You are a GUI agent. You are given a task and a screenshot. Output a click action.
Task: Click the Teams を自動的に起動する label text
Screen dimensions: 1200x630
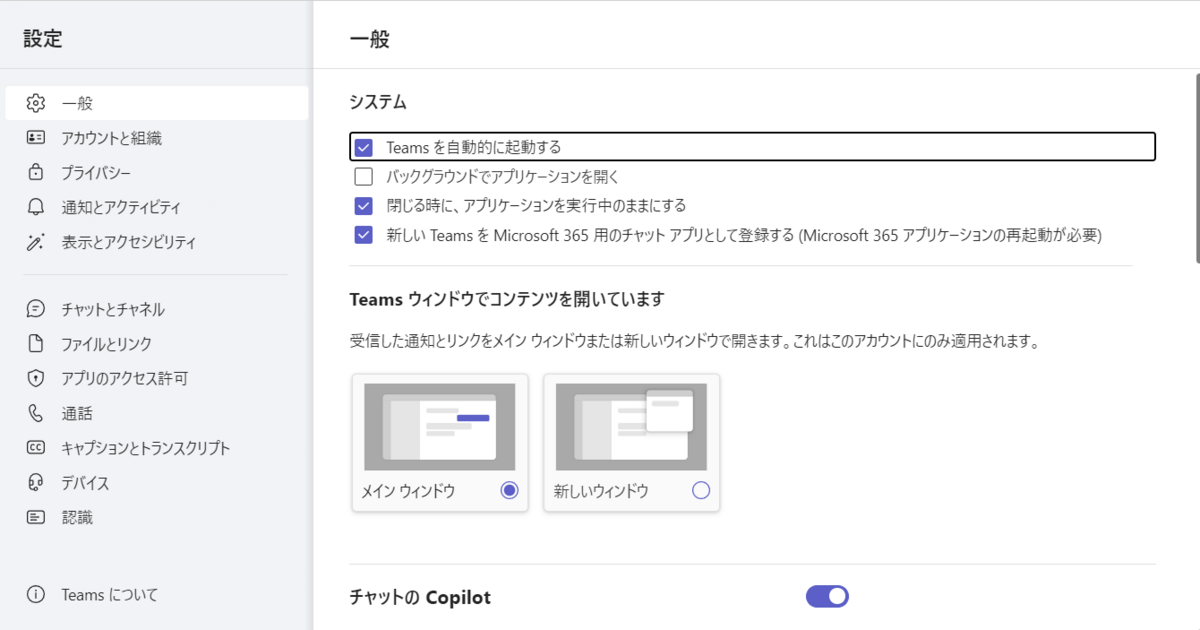tap(473, 147)
